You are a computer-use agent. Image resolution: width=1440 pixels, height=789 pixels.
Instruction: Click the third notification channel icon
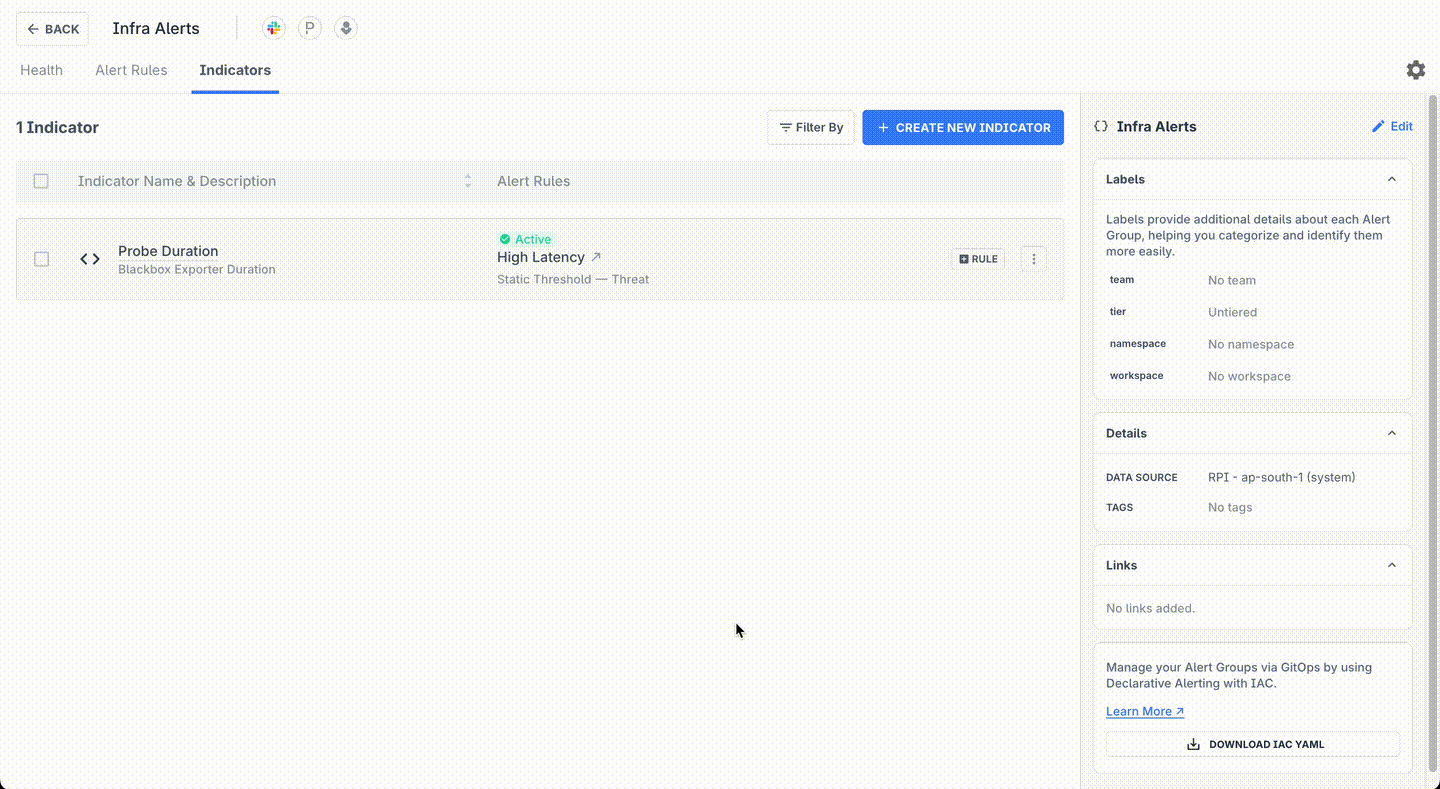[x=346, y=29]
